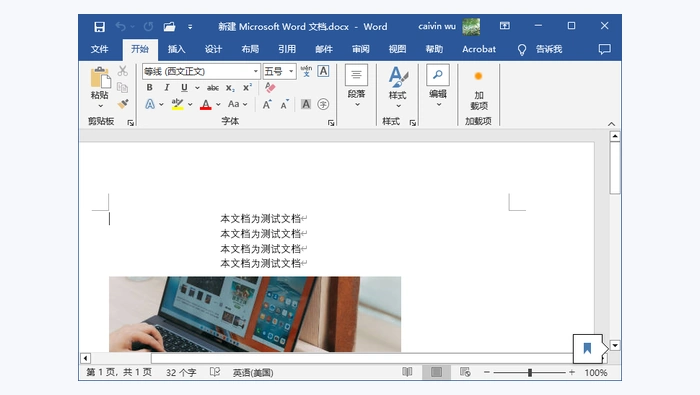This screenshot has height=395, width=700.
Task: Expand the highlight color arrow
Action: tap(190, 104)
